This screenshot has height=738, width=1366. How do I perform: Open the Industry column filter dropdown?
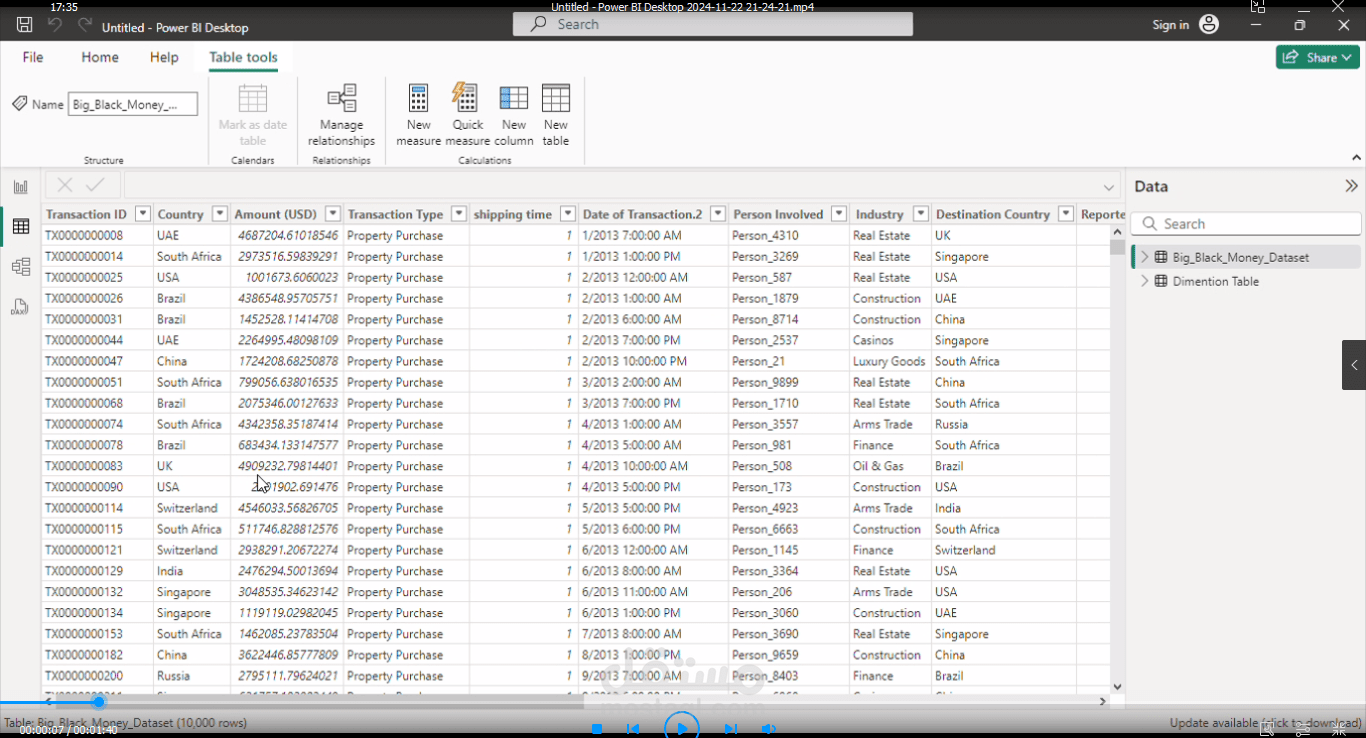[x=920, y=214]
